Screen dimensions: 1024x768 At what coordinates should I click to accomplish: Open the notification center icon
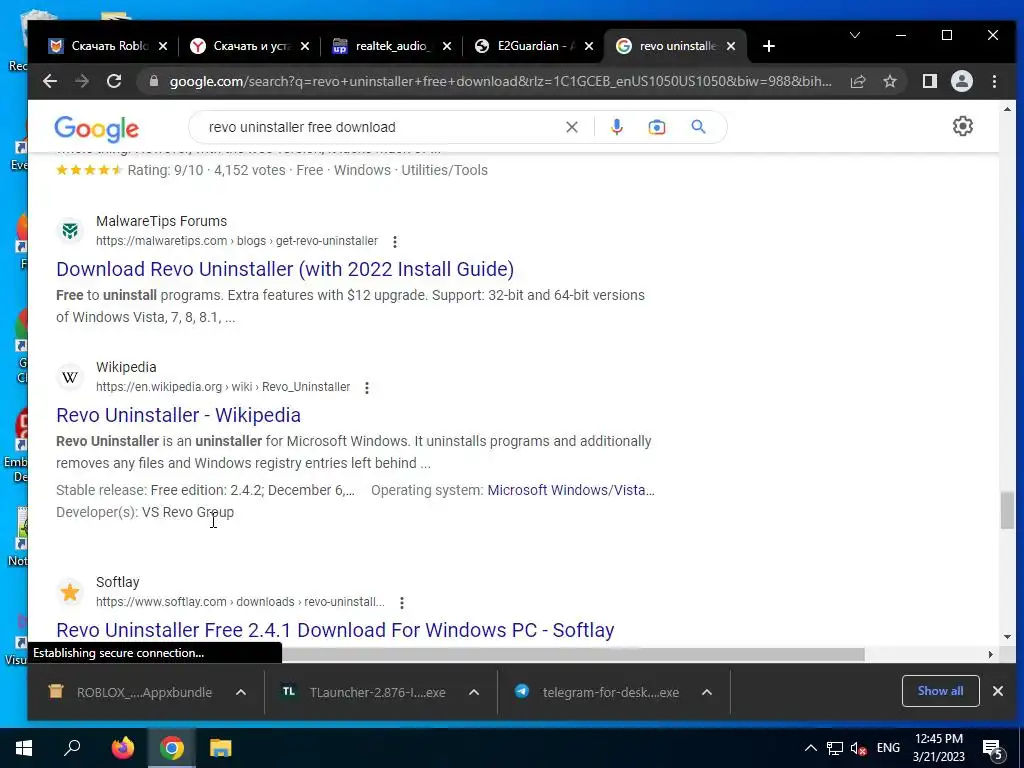point(992,750)
